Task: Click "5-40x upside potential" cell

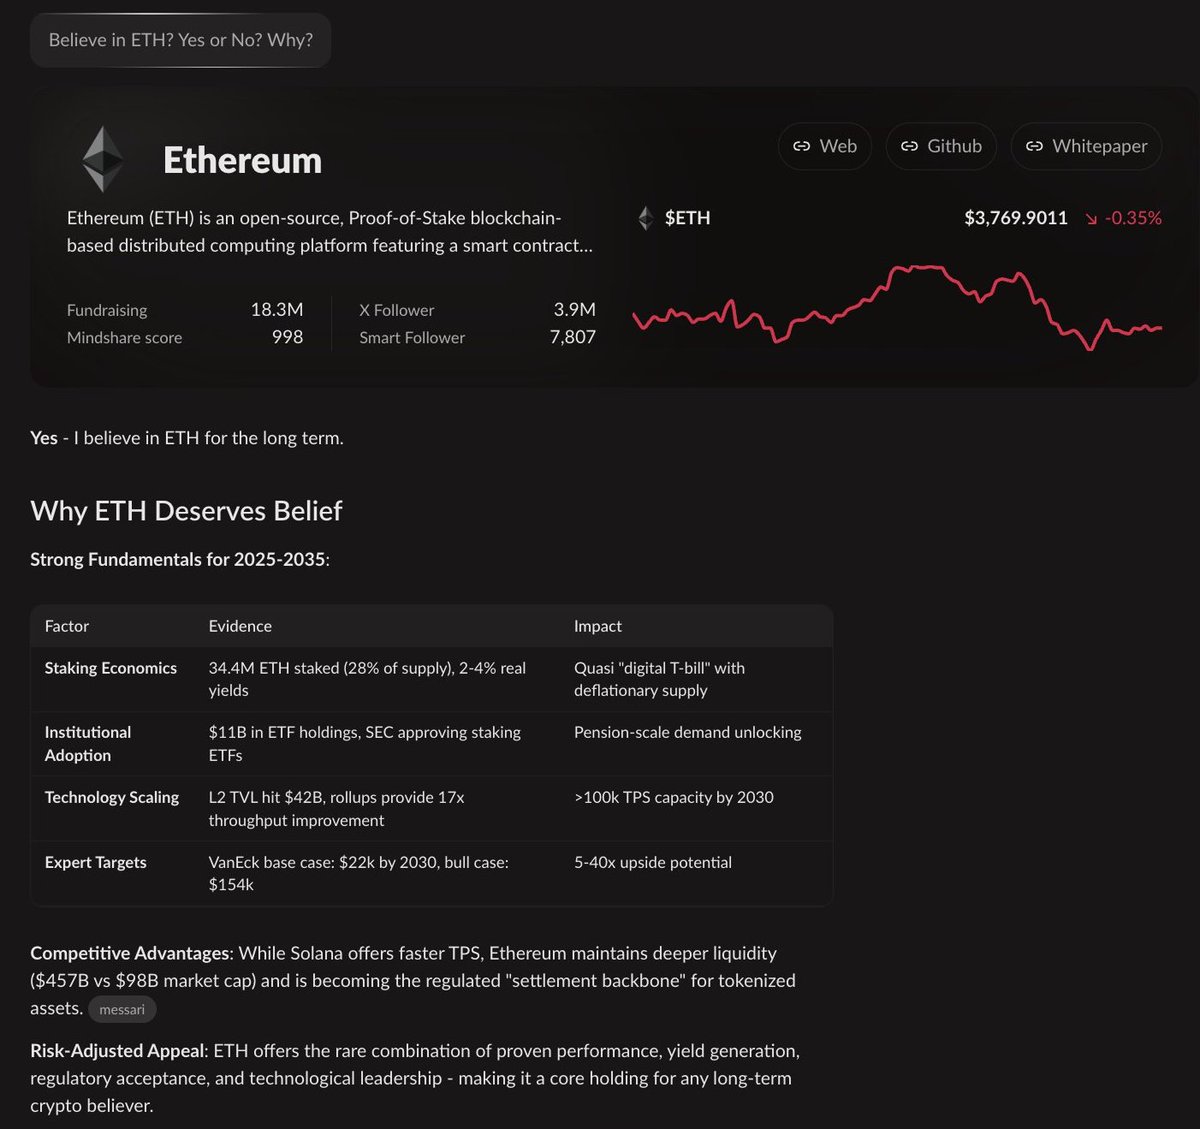Action: [653, 862]
